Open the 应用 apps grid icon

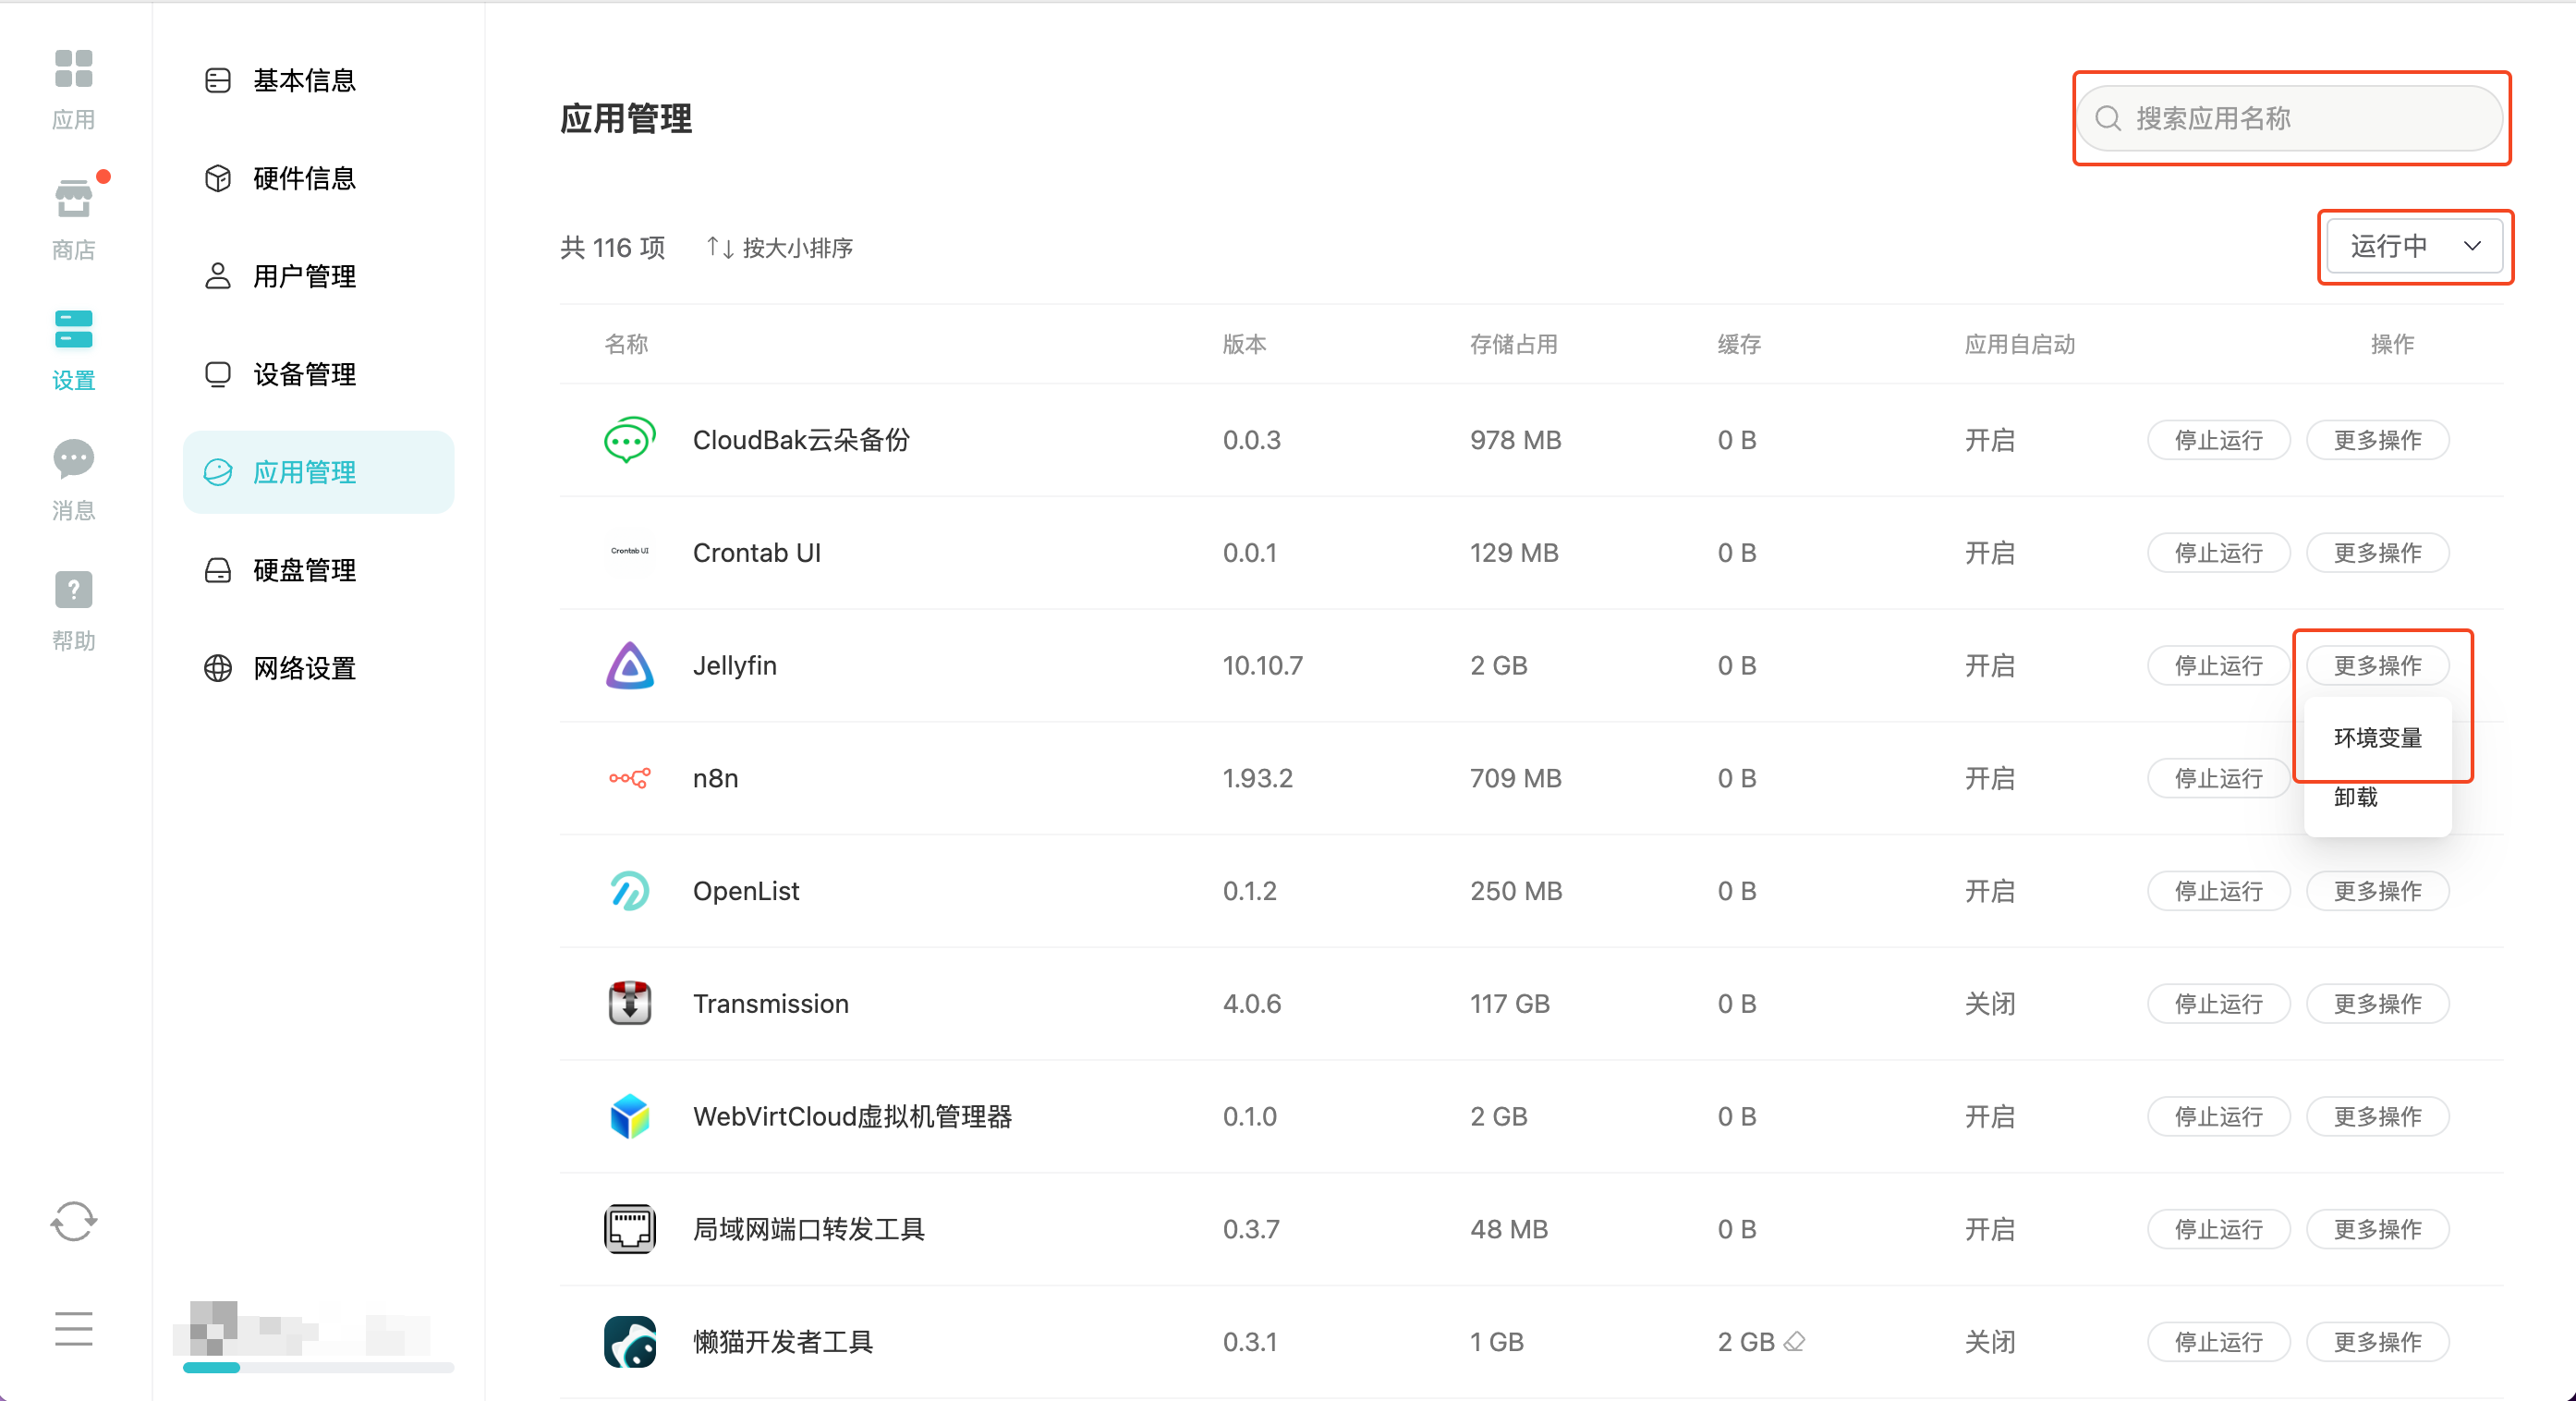pyautogui.click(x=73, y=70)
